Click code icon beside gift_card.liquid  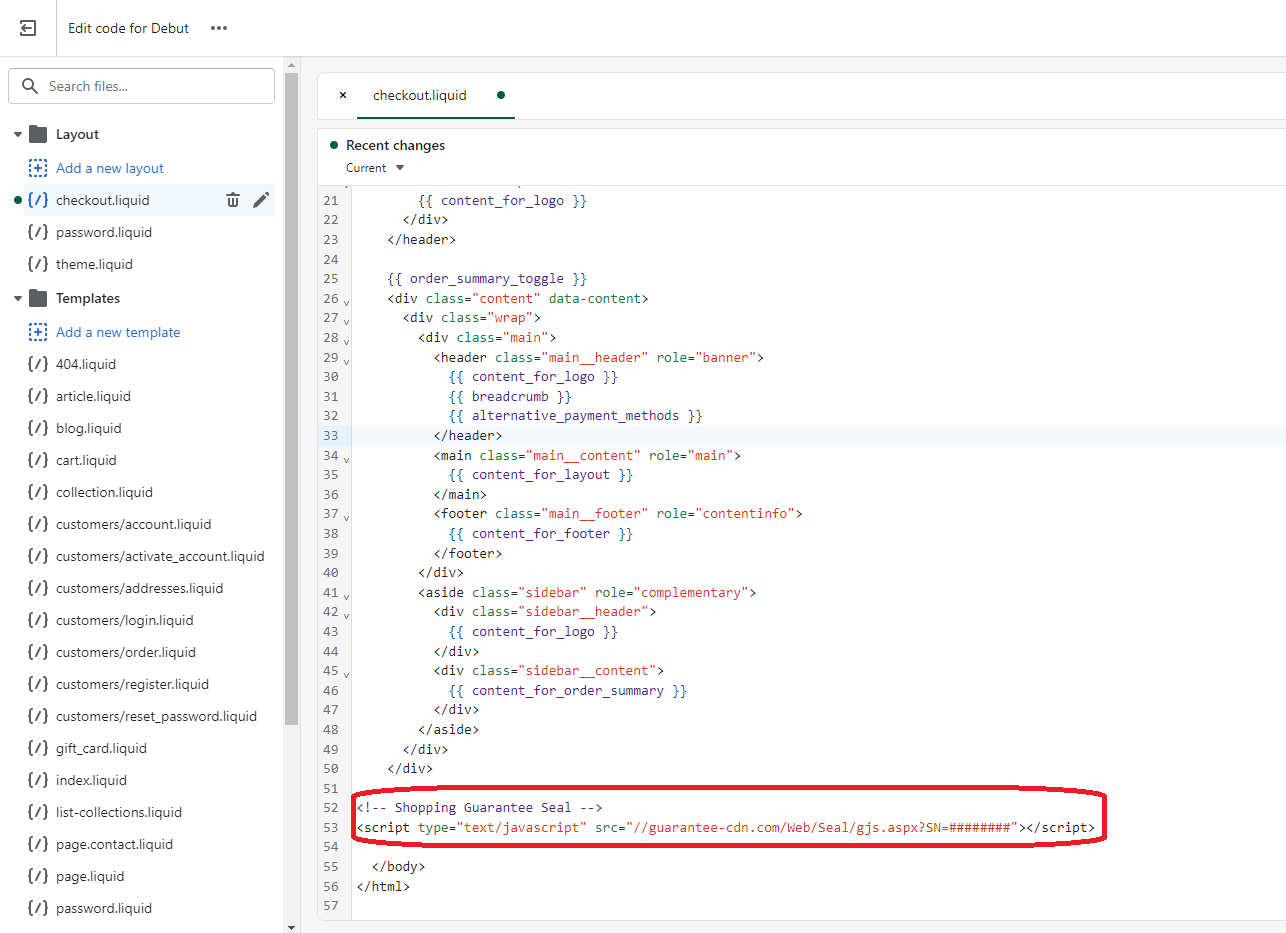(x=38, y=748)
